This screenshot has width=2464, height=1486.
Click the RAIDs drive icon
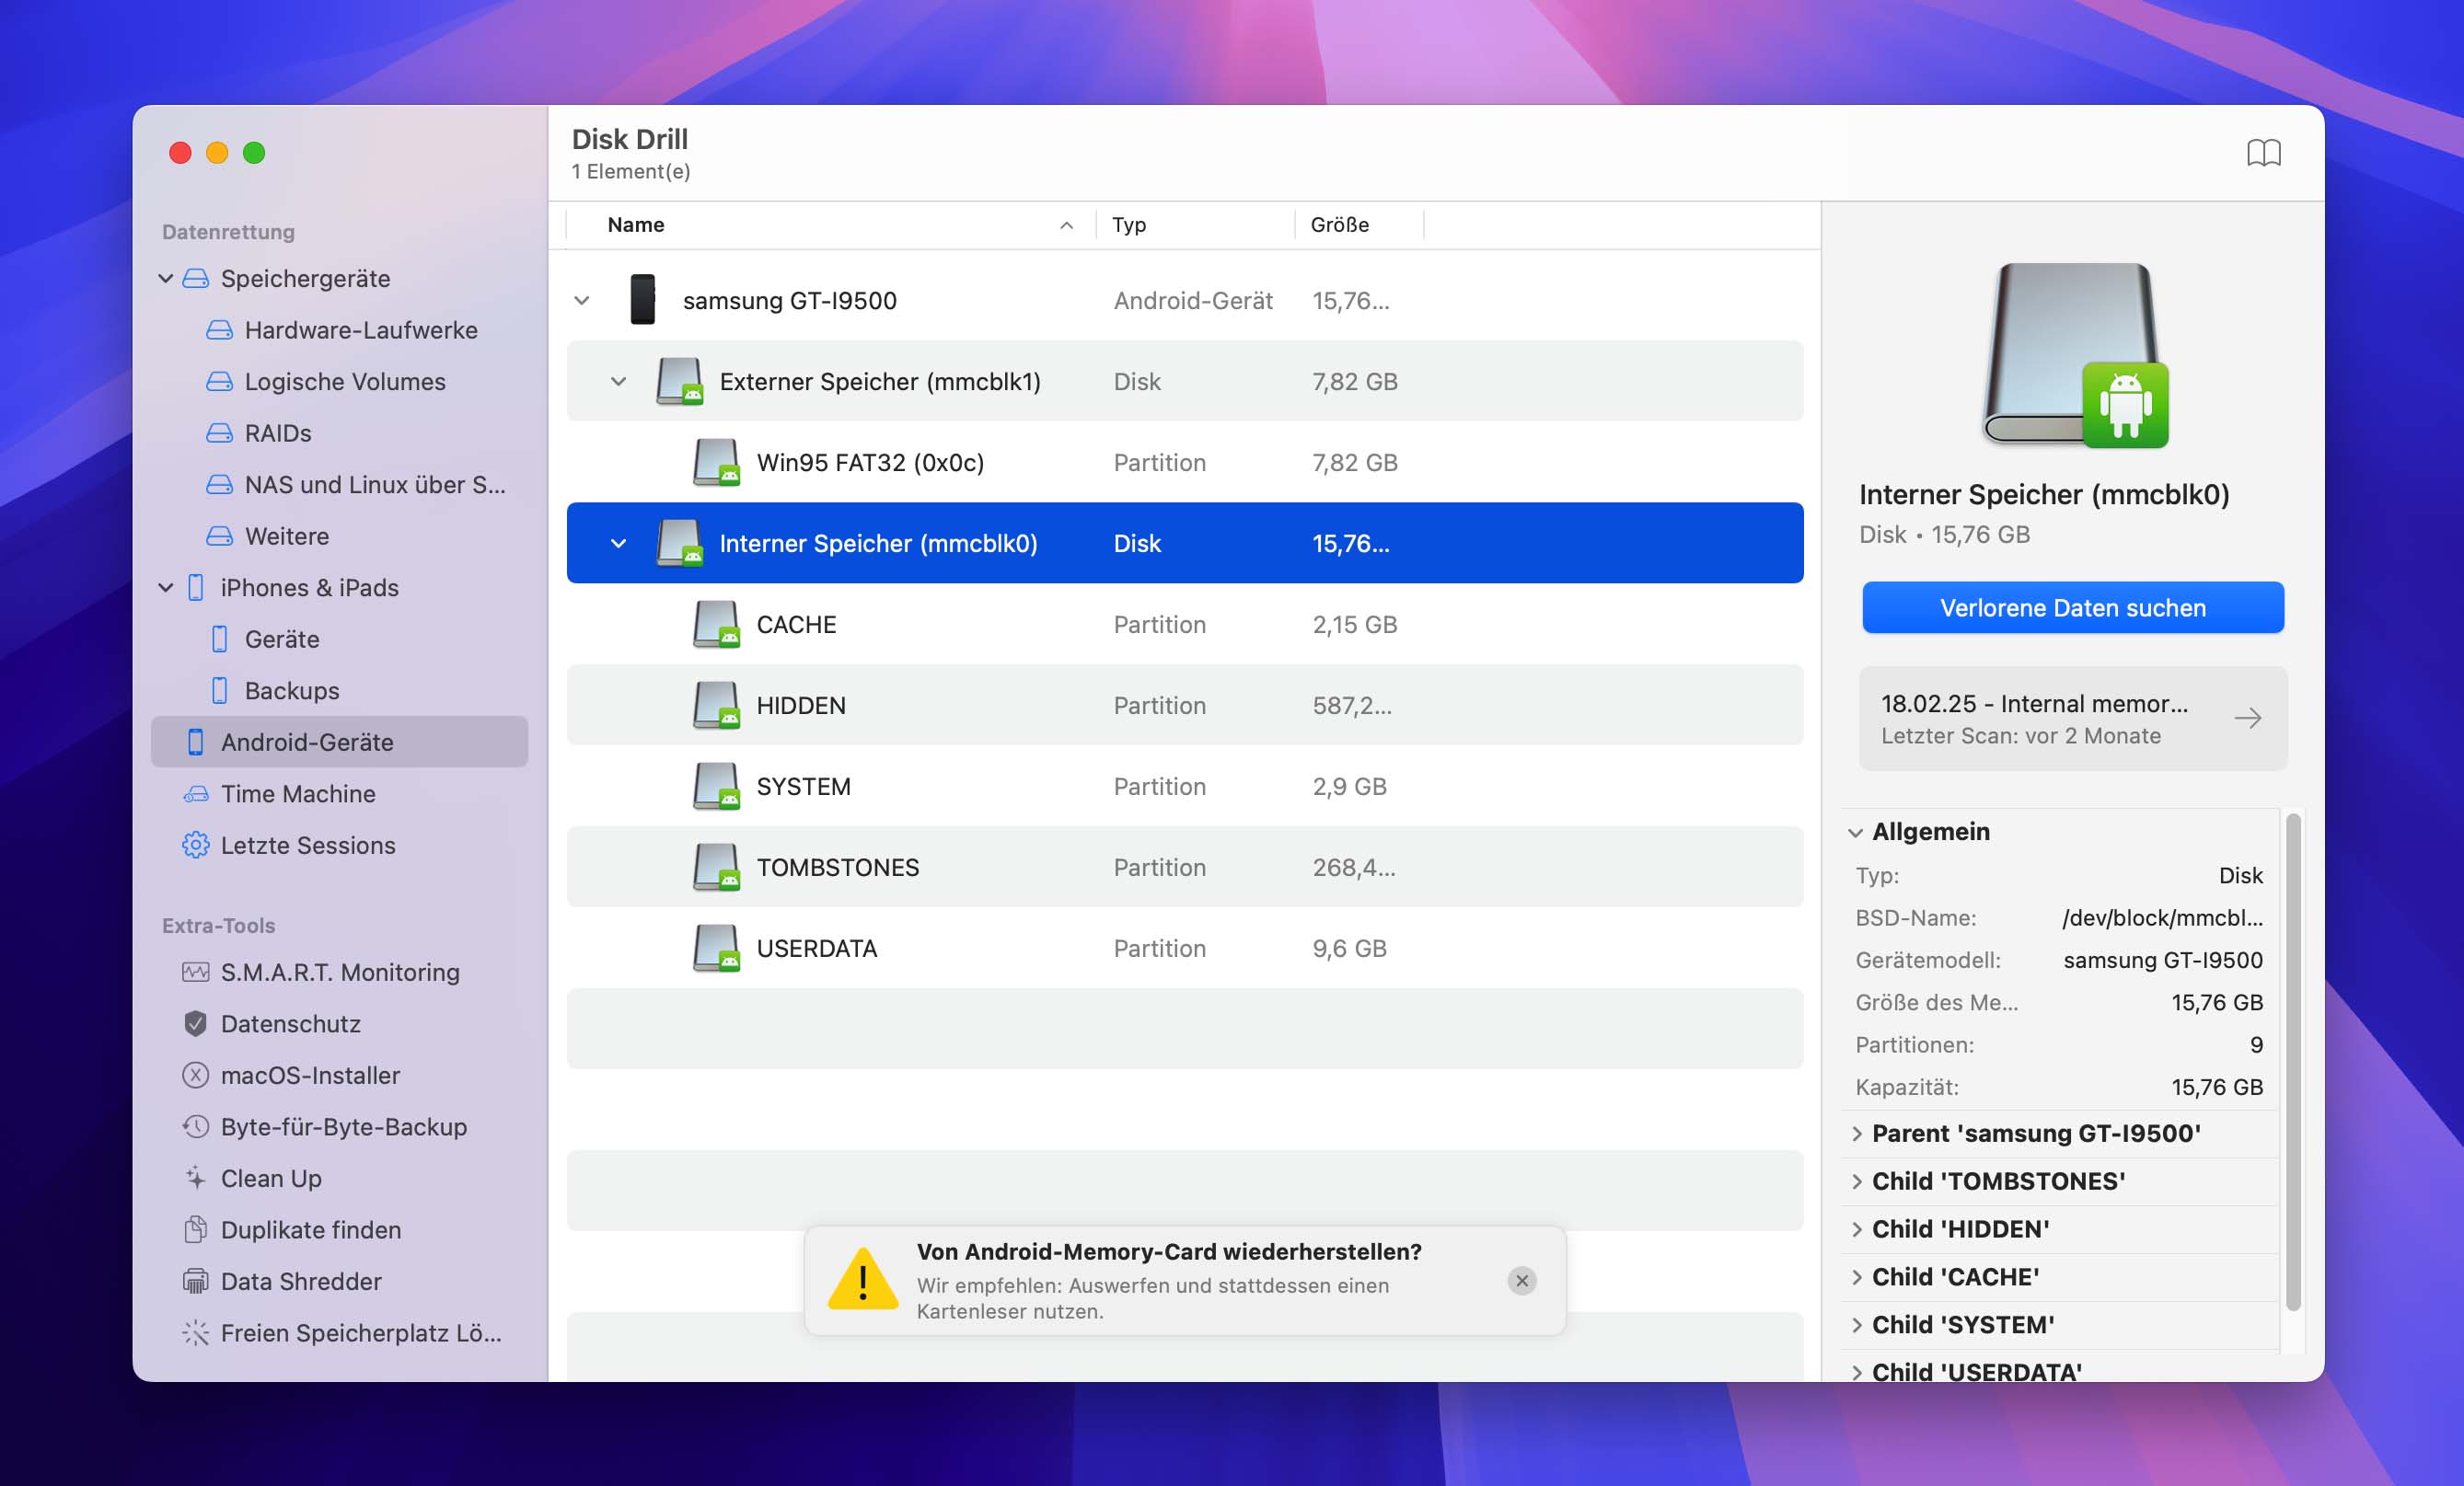pyautogui.click(x=219, y=433)
